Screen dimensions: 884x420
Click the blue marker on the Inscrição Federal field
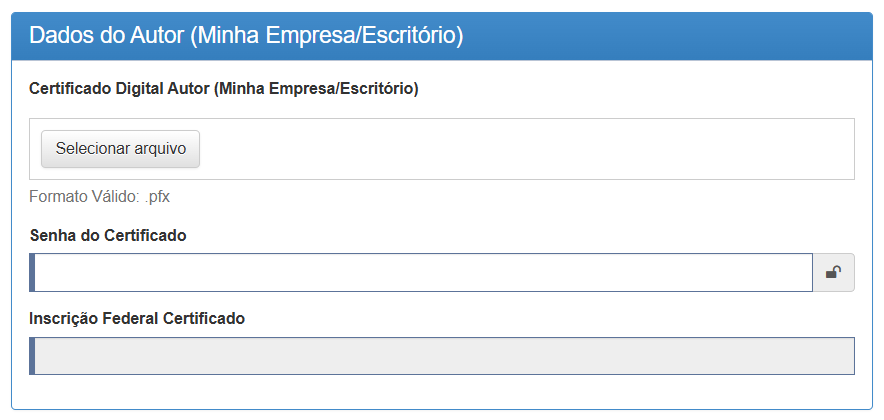point(33,356)
